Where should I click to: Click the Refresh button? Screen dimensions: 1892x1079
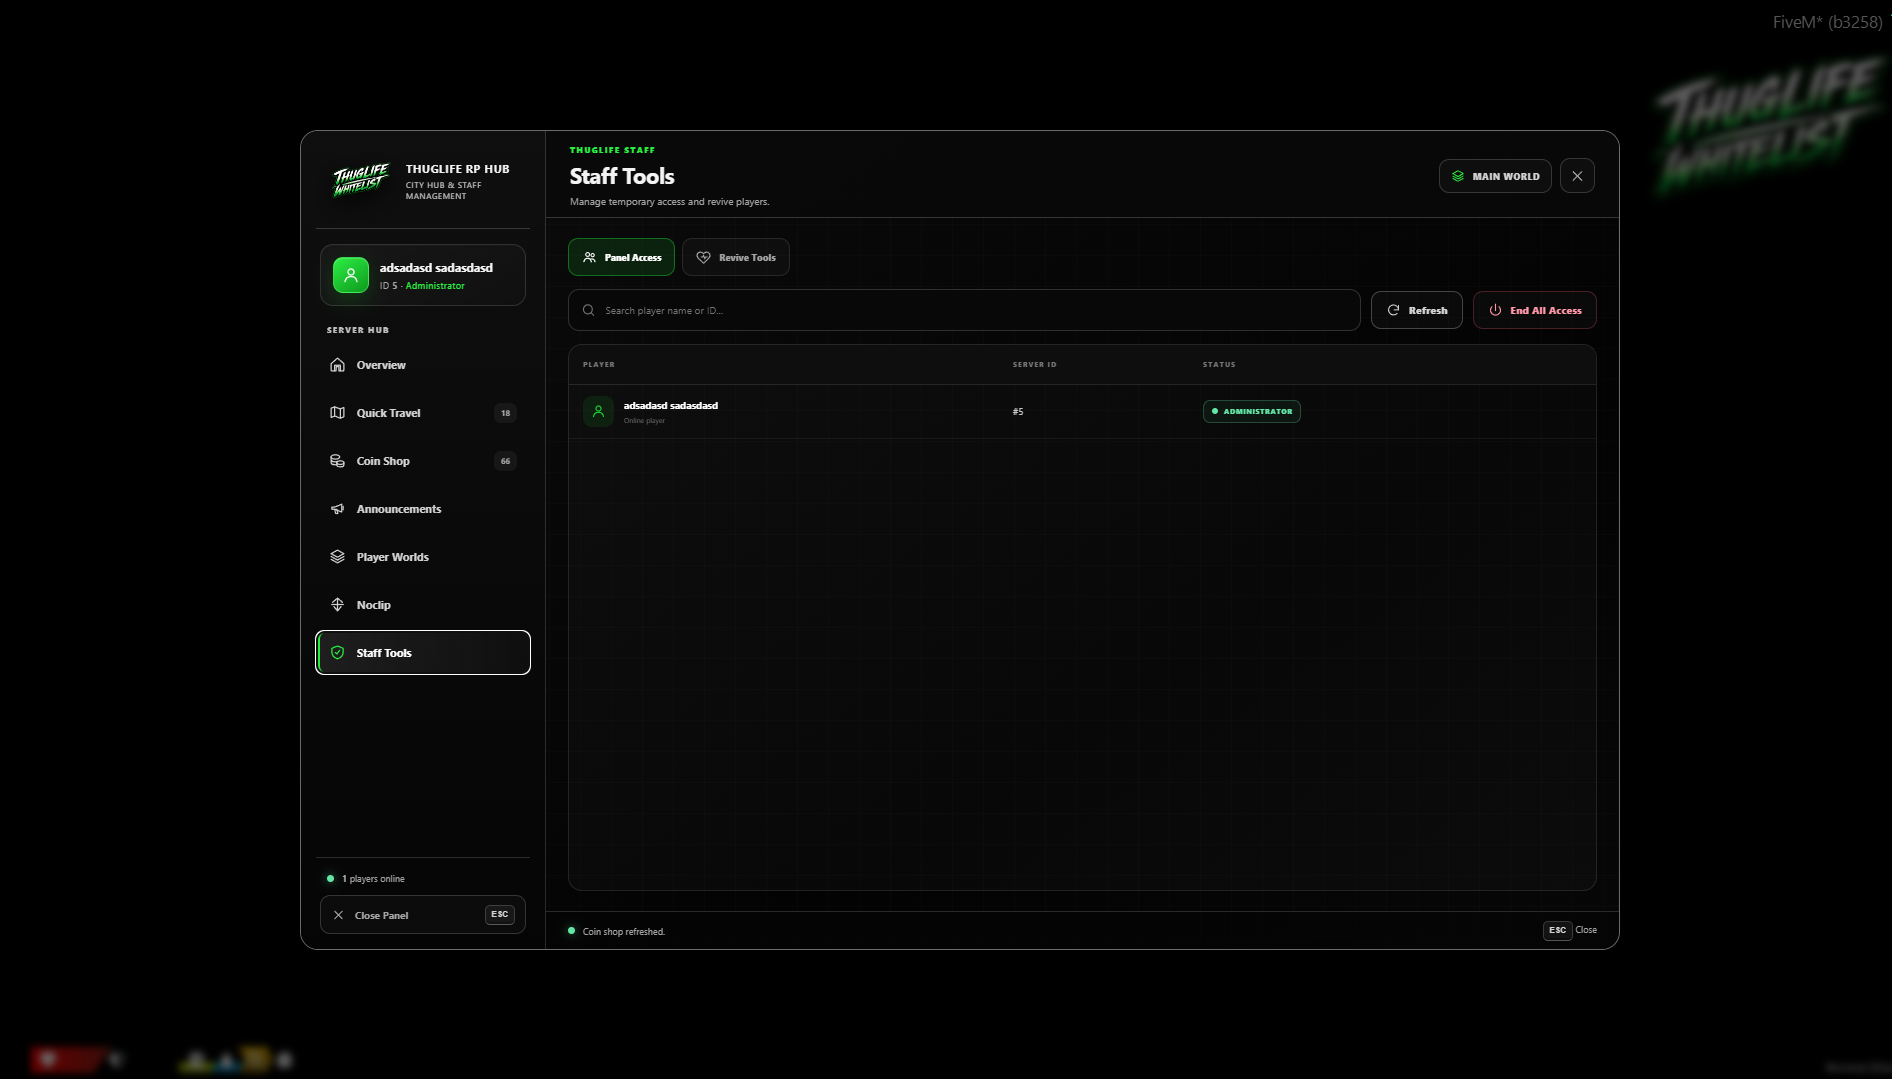pos(1416,310)
